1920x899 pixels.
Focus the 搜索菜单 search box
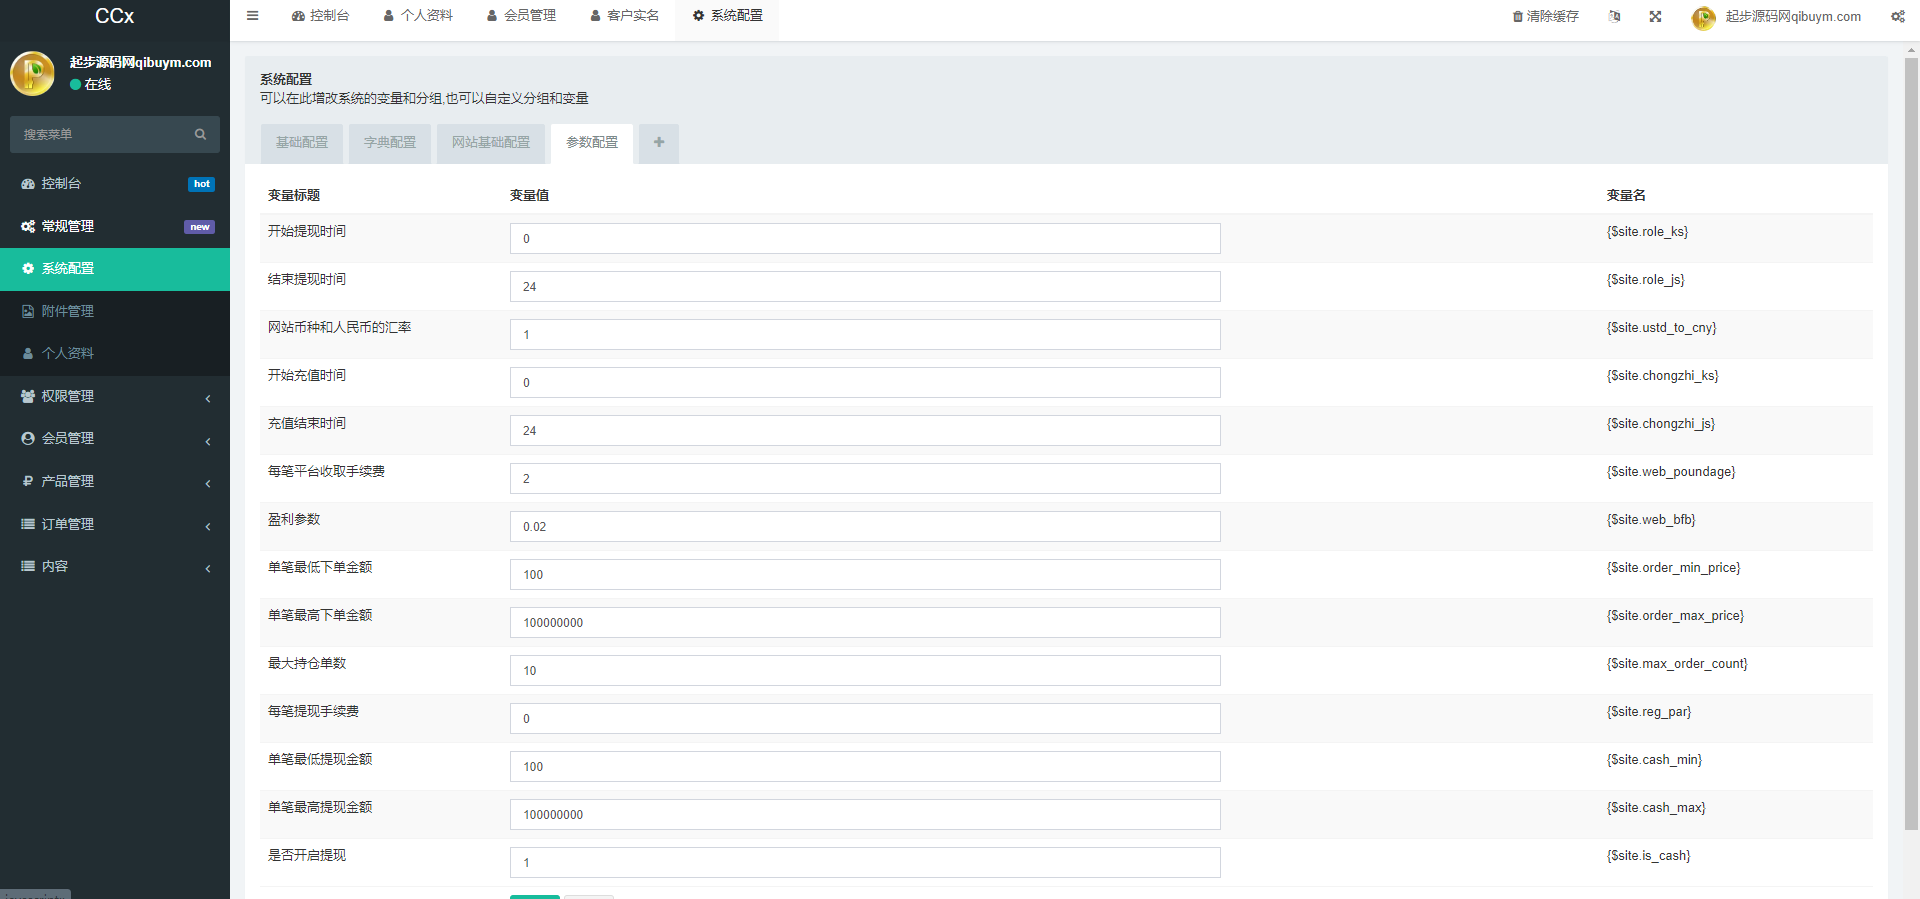click(100, 134)
